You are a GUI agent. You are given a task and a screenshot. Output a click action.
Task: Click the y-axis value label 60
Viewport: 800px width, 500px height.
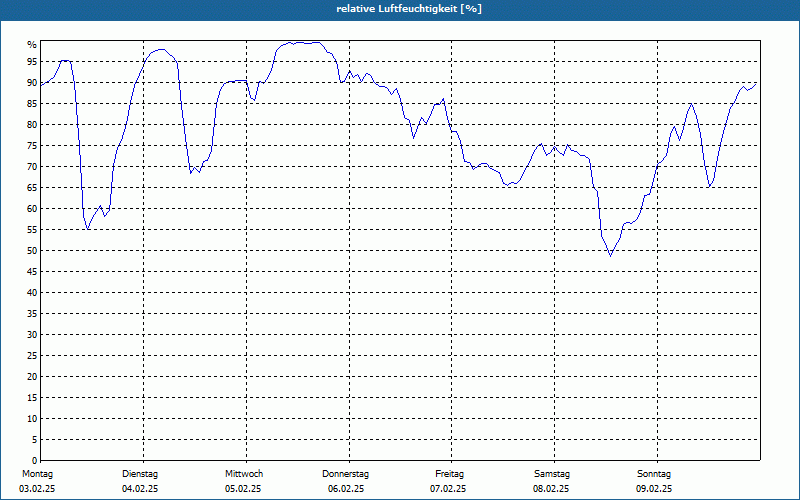click(x=32, y=209)
